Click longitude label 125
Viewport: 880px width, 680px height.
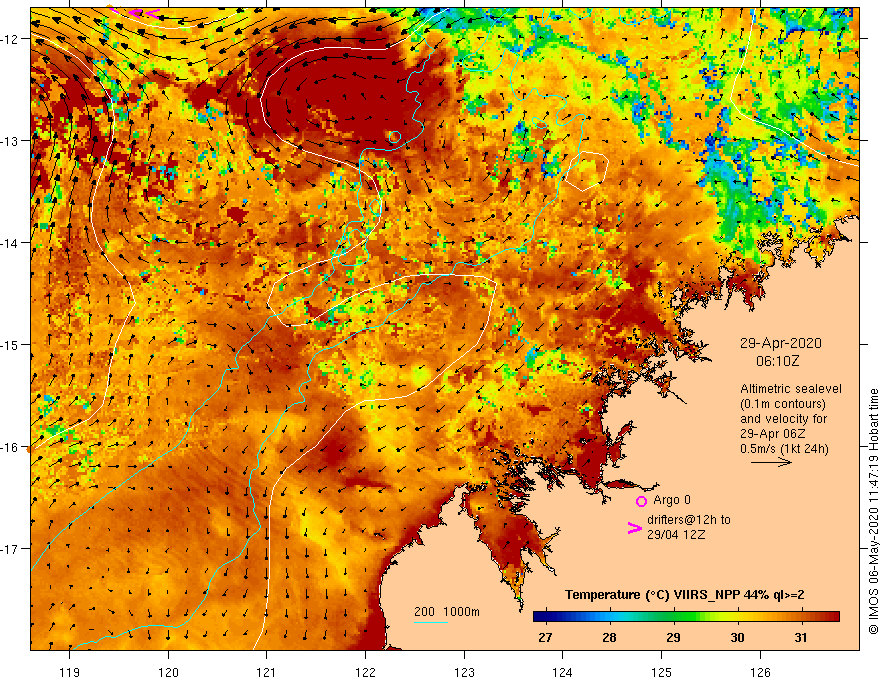[662, 672]
